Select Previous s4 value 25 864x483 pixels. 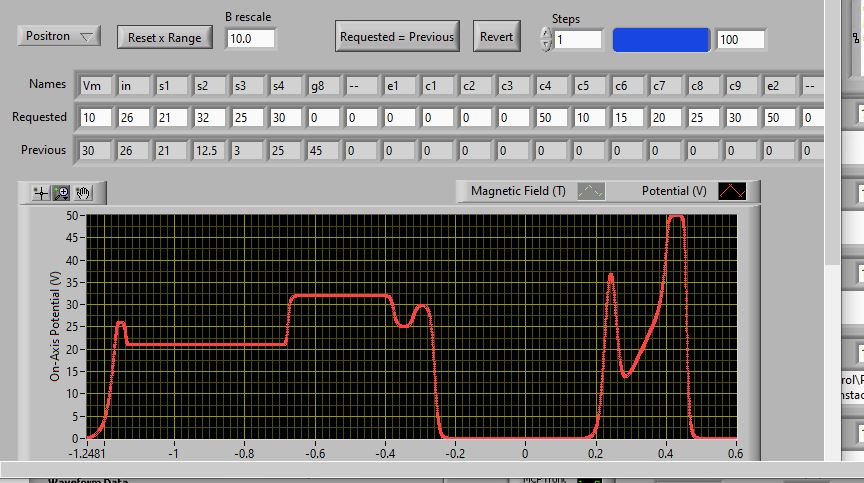click(286, 150)
